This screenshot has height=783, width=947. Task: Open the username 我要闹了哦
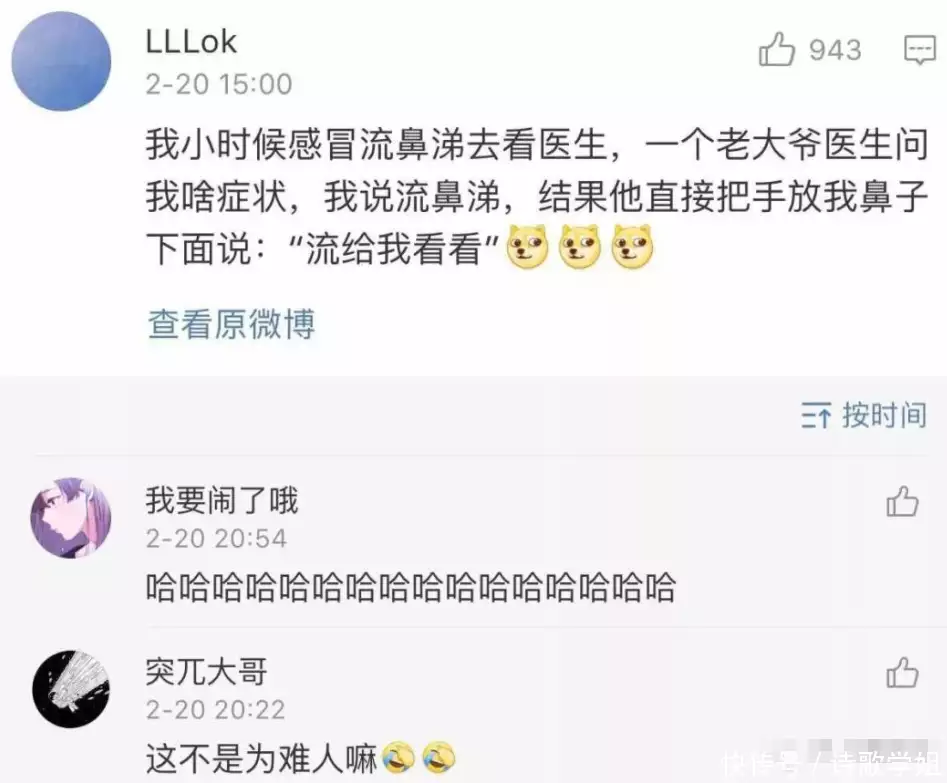(x=222, y=501)
